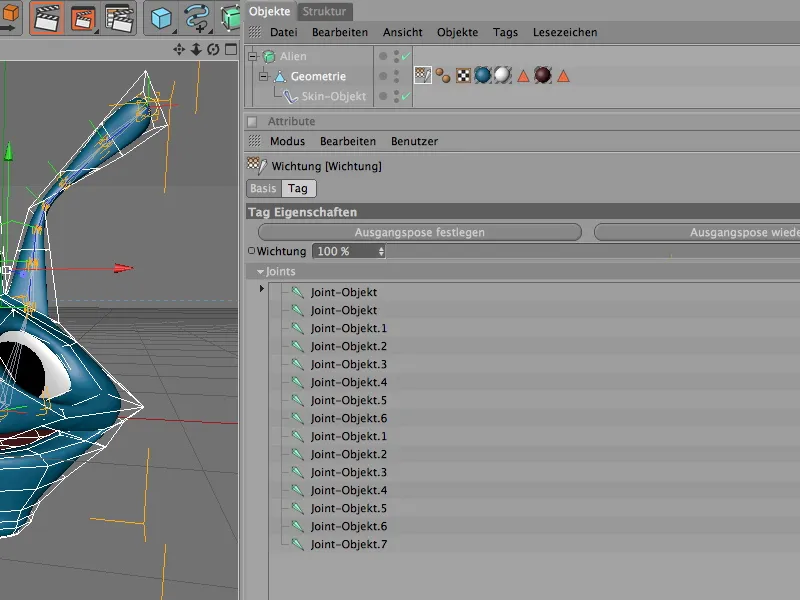Switch to the Struktur tab
Screen dimensions: 800x600
click(x=324, y=11)
